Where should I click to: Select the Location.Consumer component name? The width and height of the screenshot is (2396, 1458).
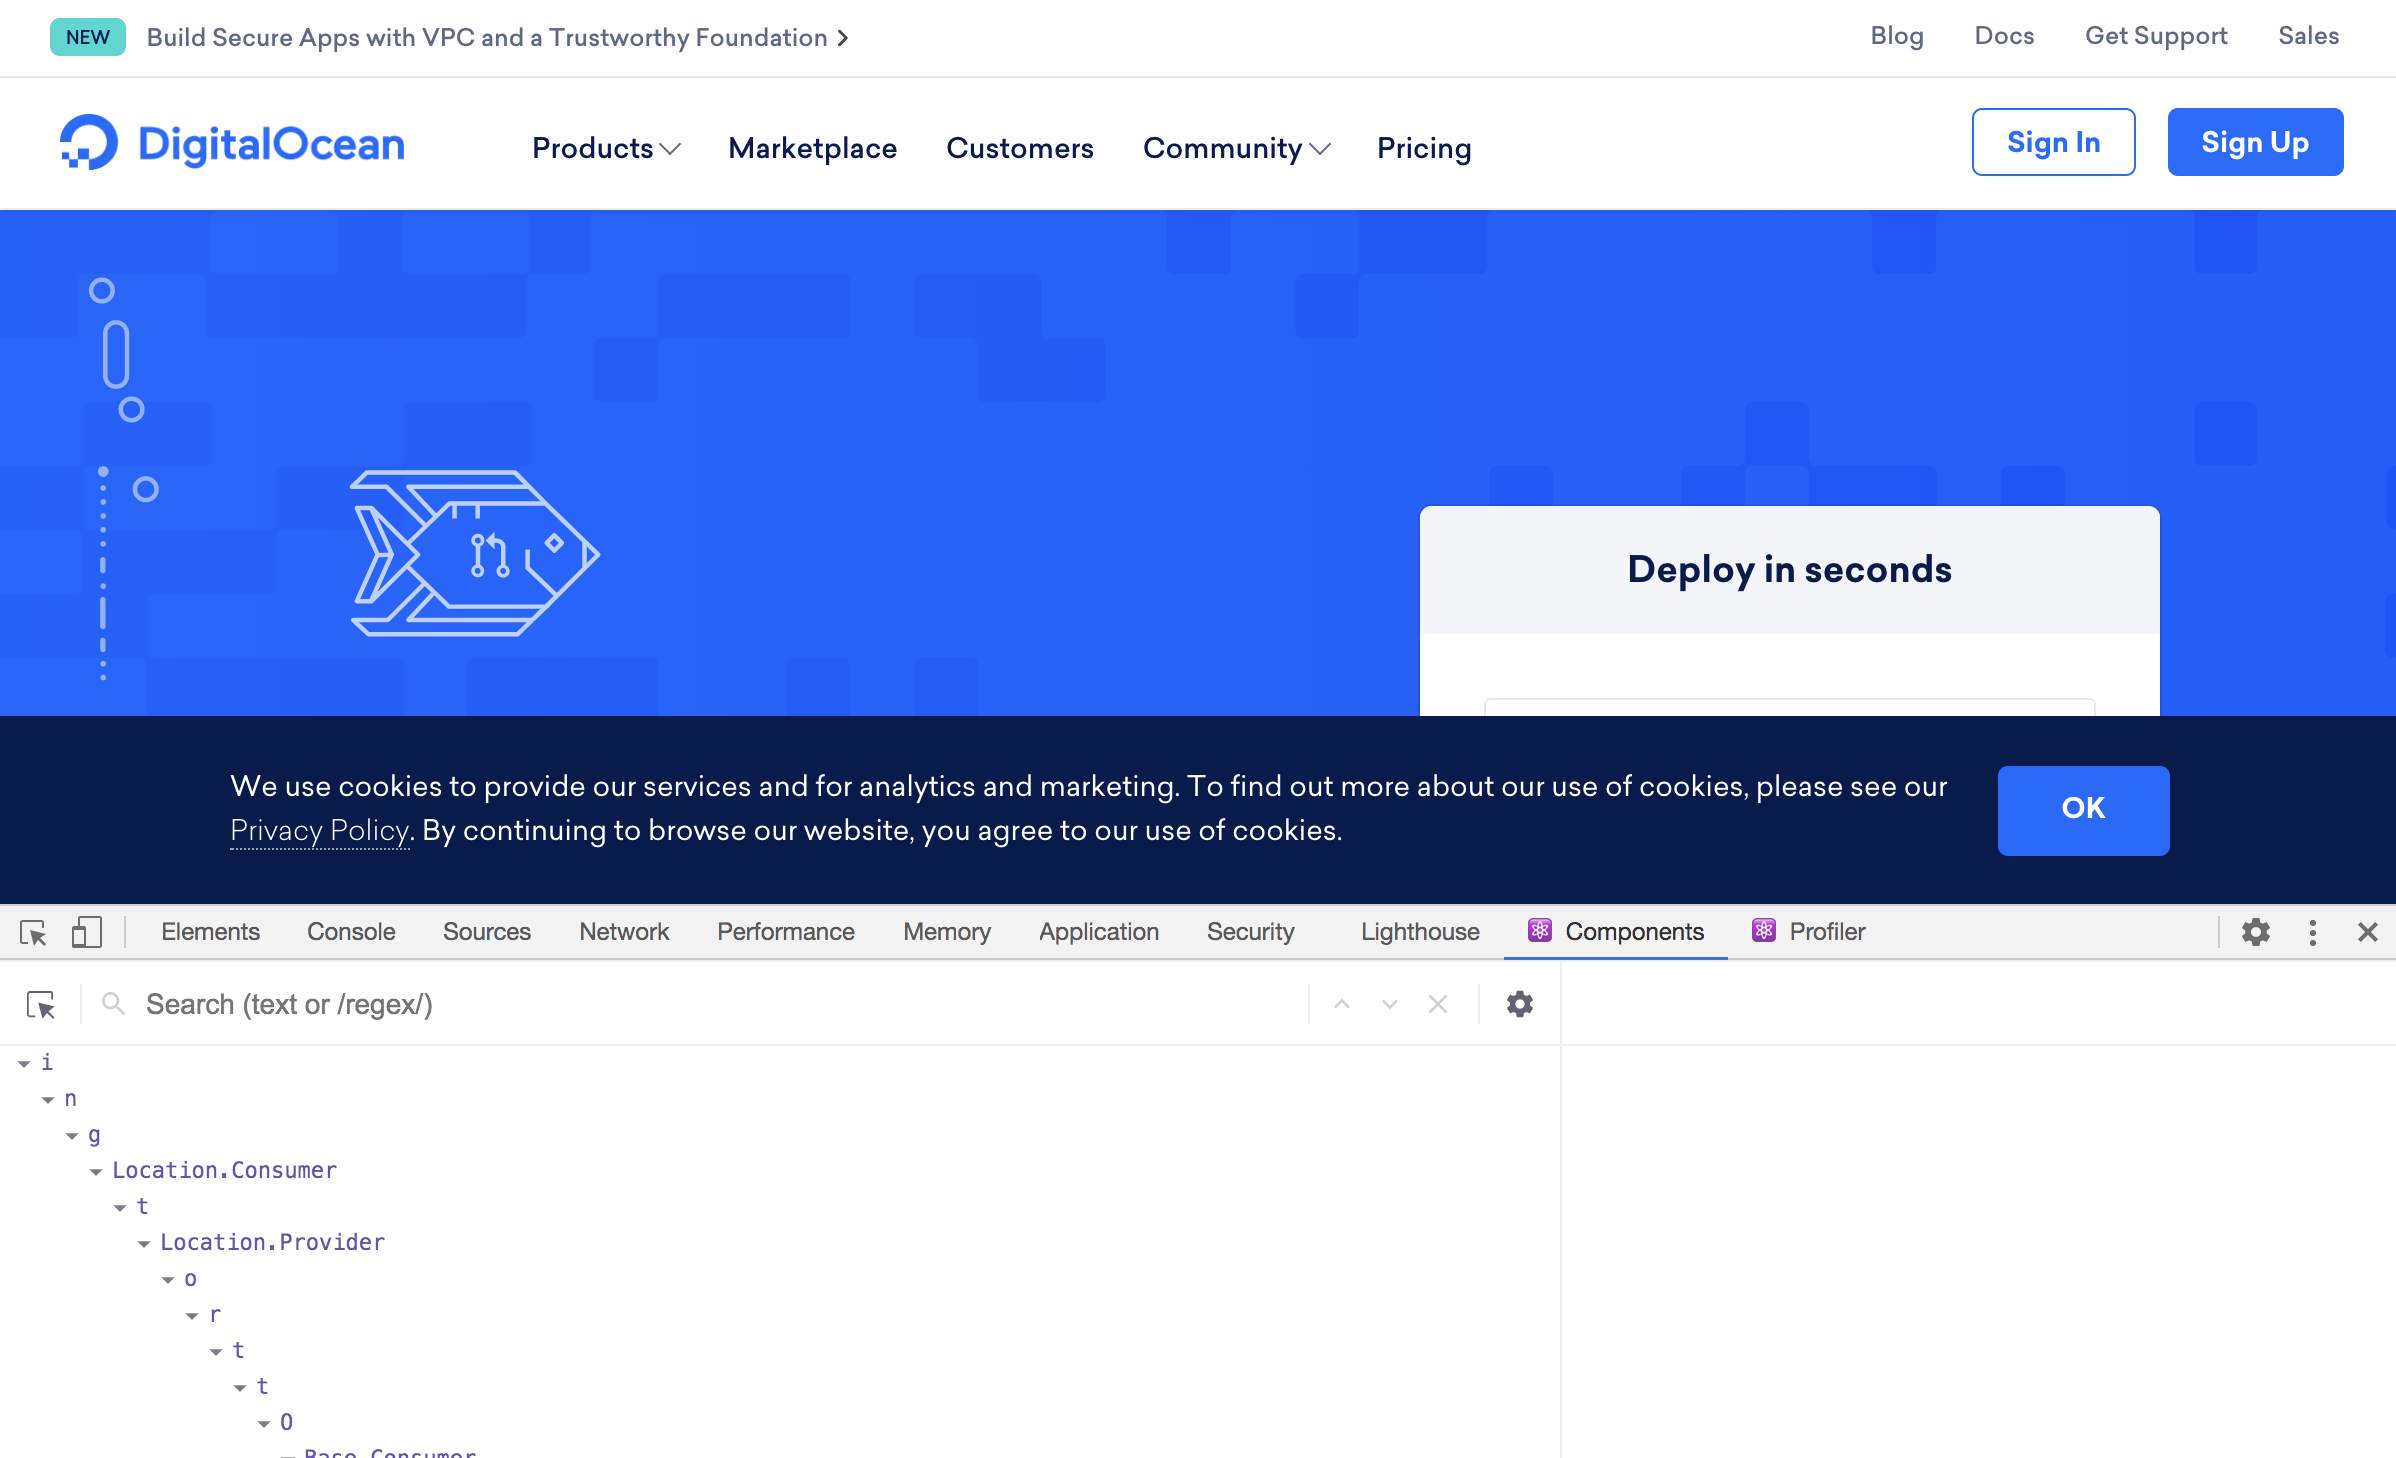225,1171
